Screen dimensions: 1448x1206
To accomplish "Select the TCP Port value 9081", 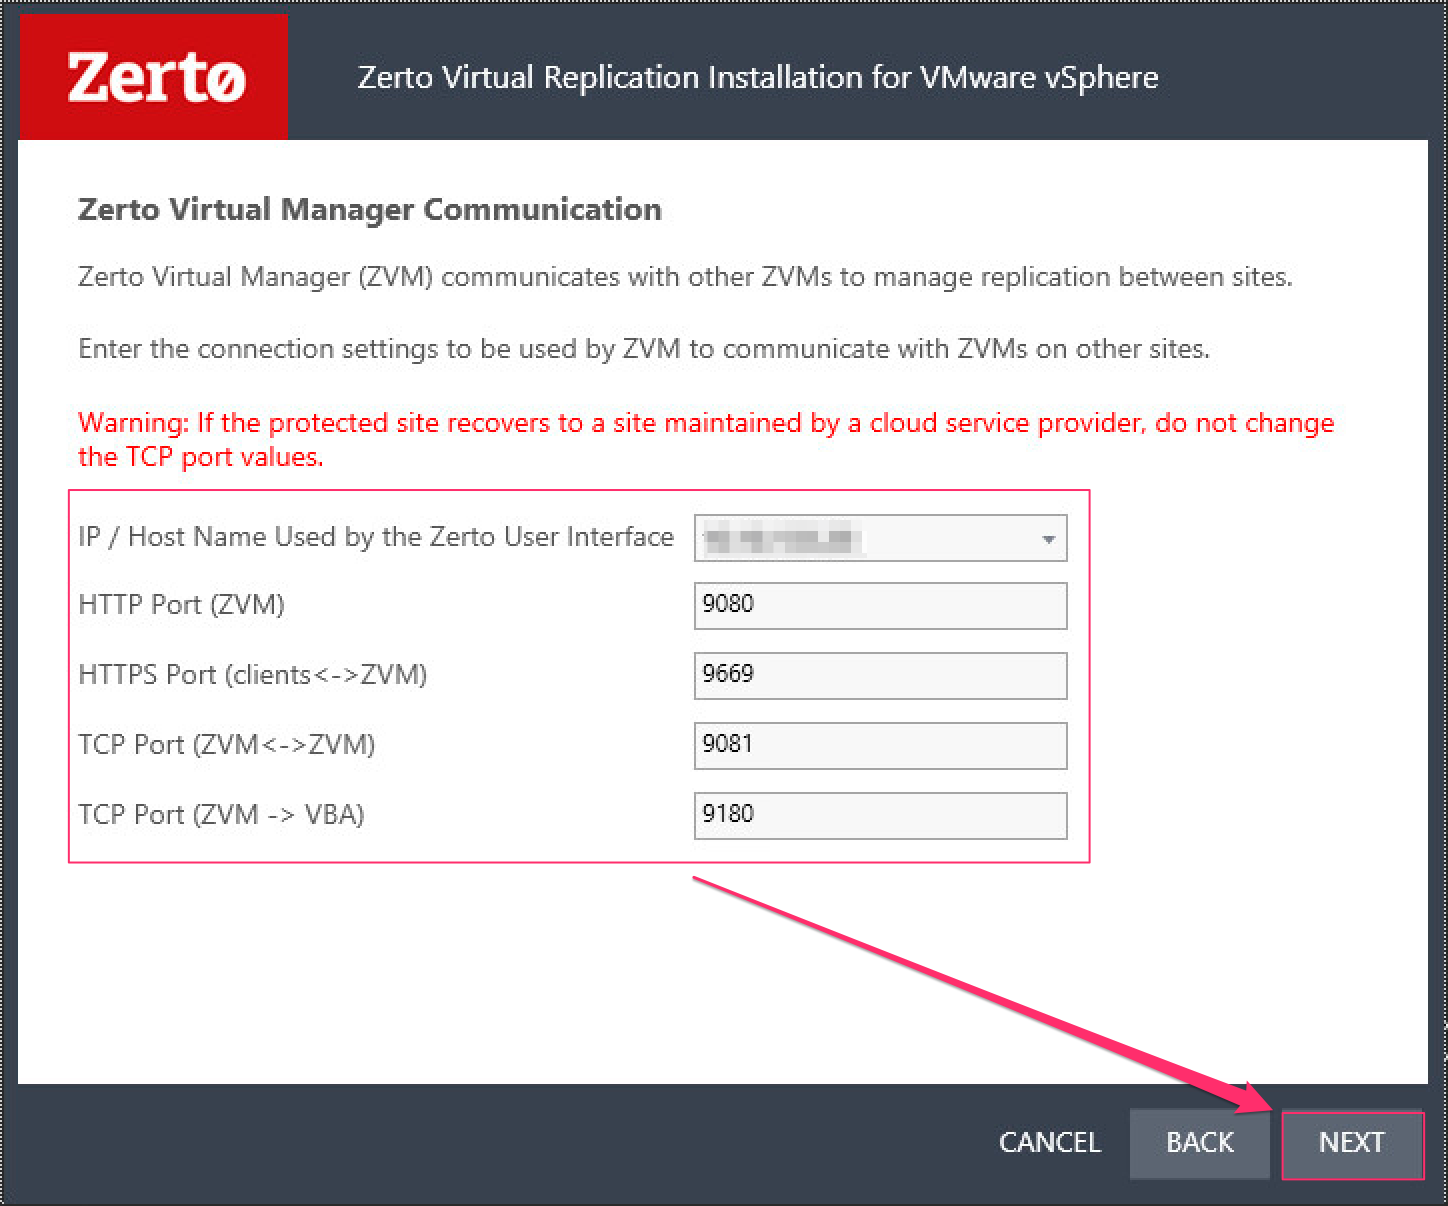I will [x=878, y=745].
